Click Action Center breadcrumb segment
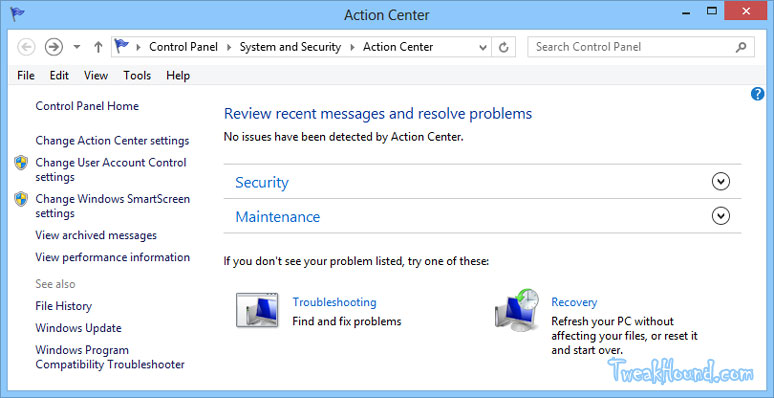Image resolution: width=774 pixels, height=398 pixels. pos(398,47)
